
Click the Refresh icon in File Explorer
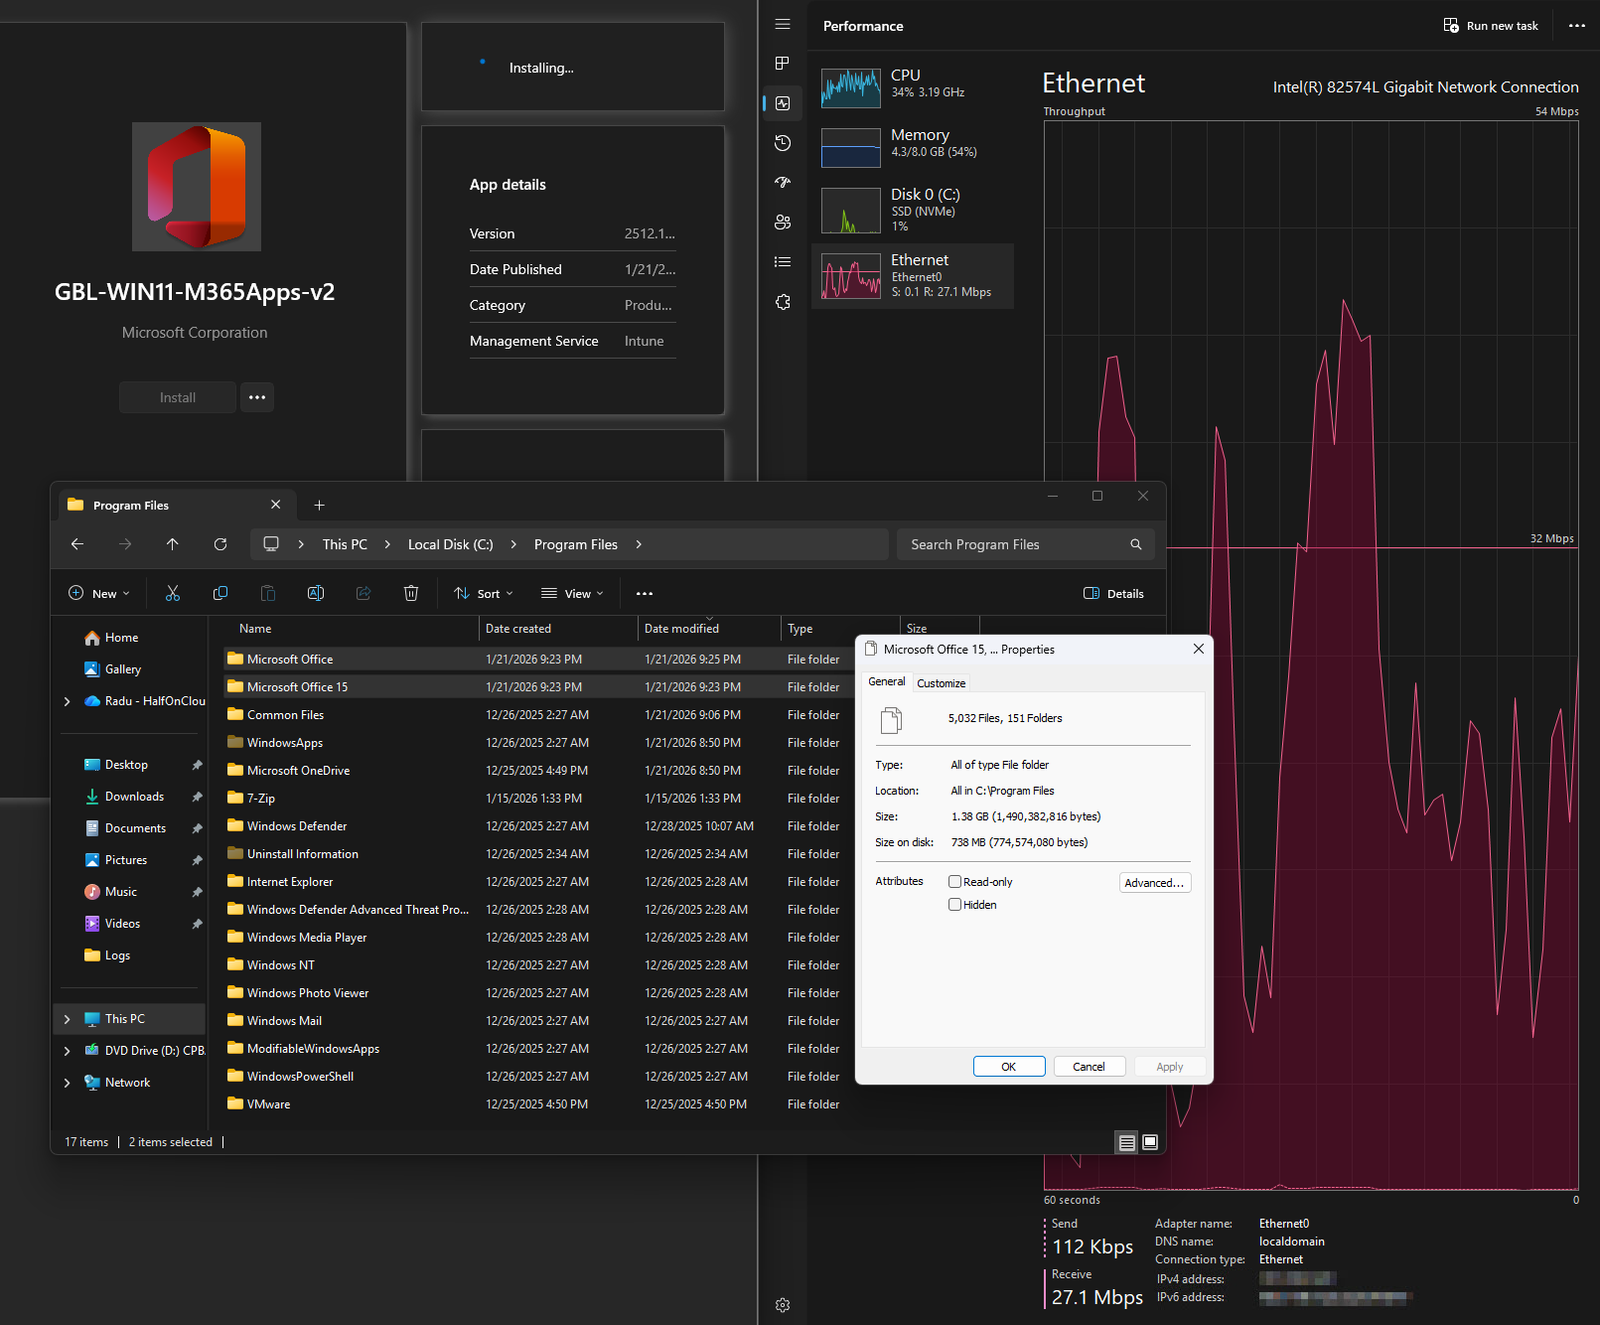click(x=220, y=544)
